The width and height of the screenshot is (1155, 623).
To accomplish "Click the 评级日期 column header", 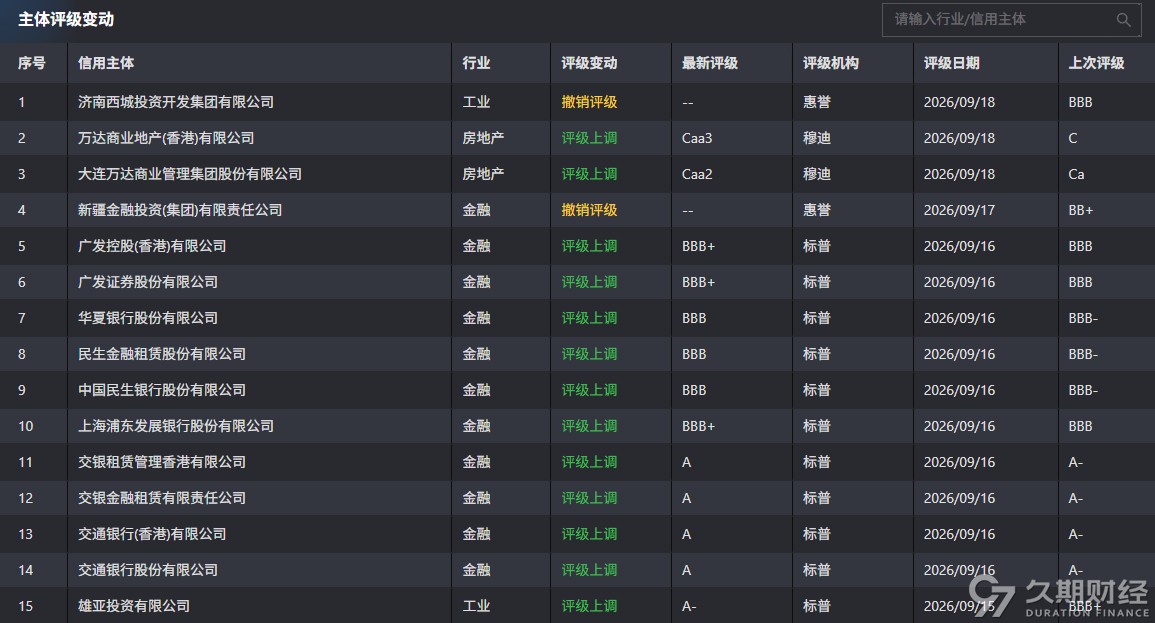I will coord(952,63).
